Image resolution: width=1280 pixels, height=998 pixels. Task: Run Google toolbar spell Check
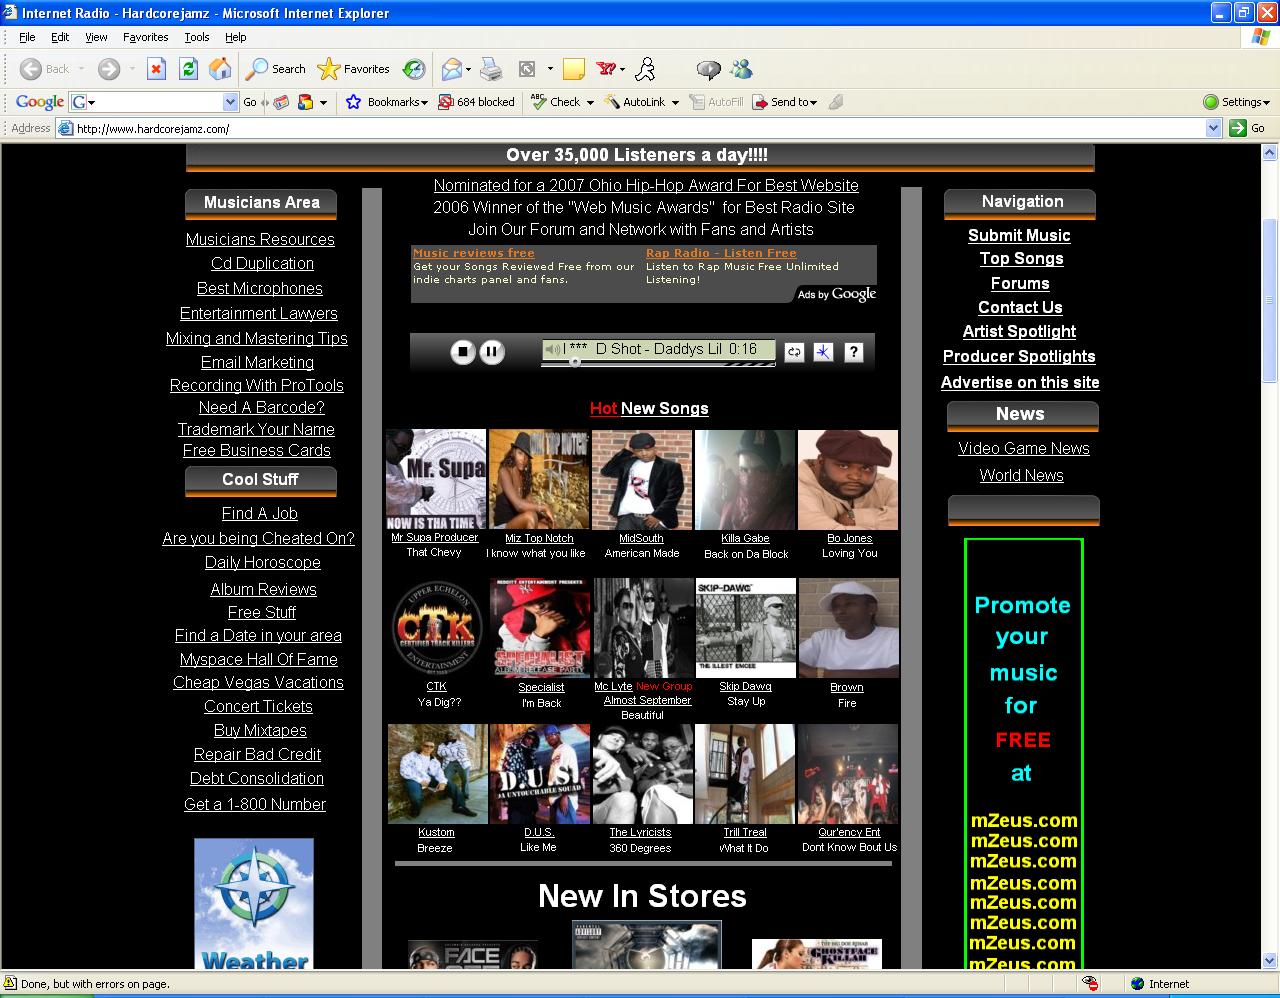coord(556,102)
